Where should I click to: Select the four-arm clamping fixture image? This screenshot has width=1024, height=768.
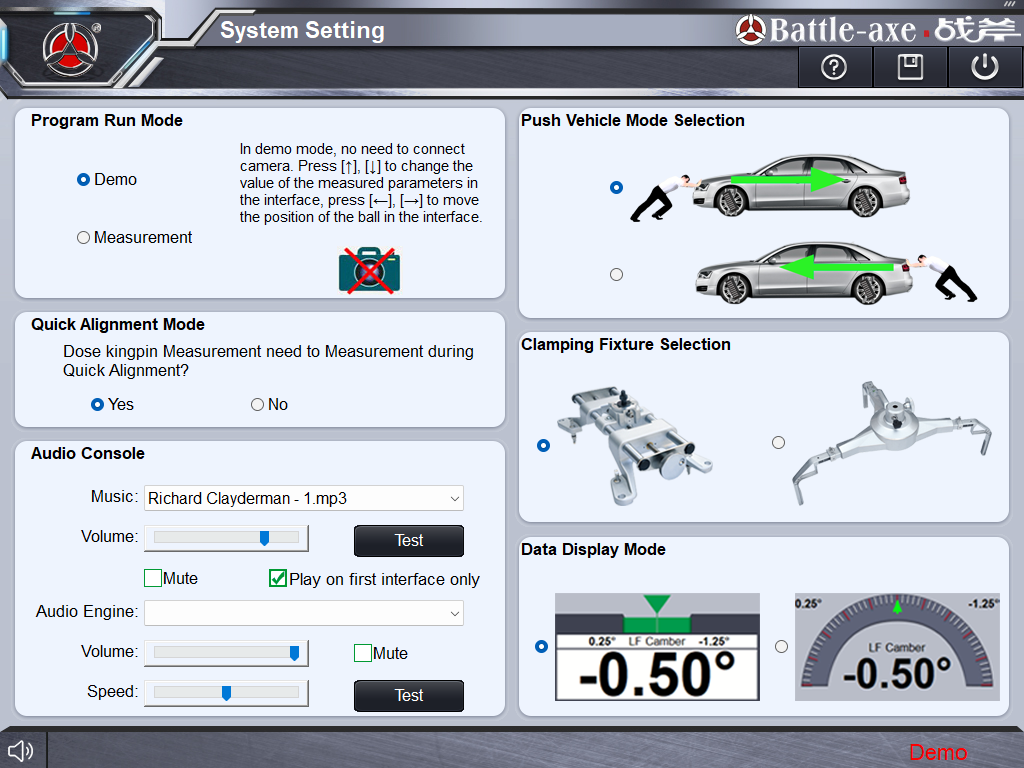tap(893, 443)
